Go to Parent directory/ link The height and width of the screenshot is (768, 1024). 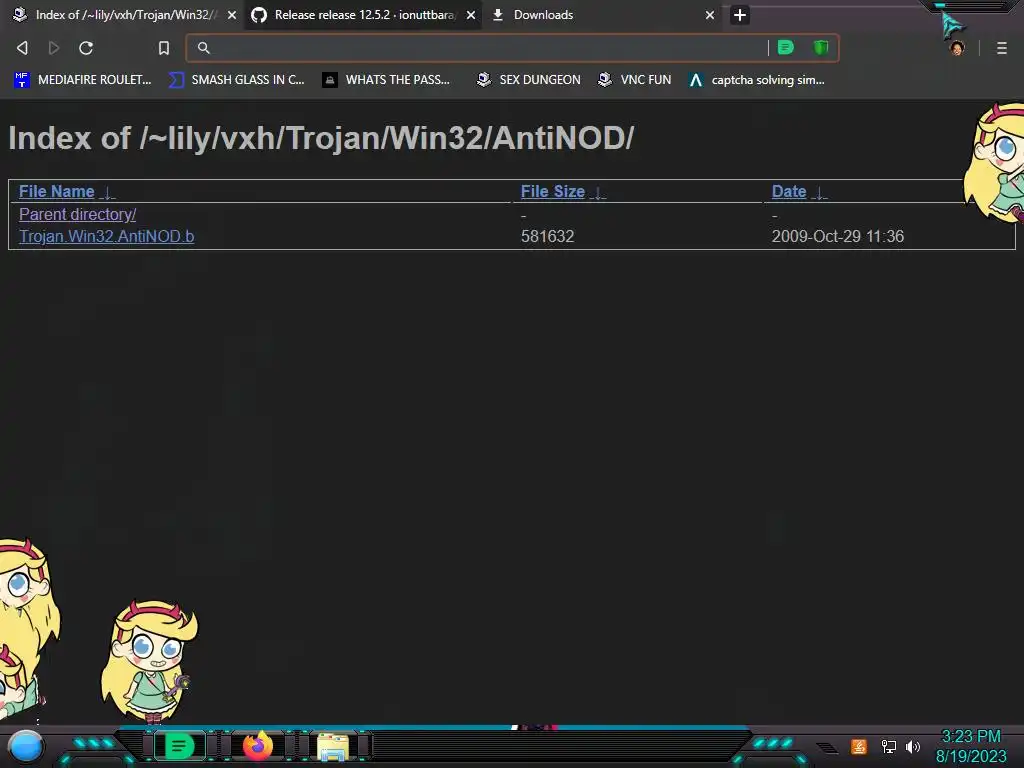point(78,214)
